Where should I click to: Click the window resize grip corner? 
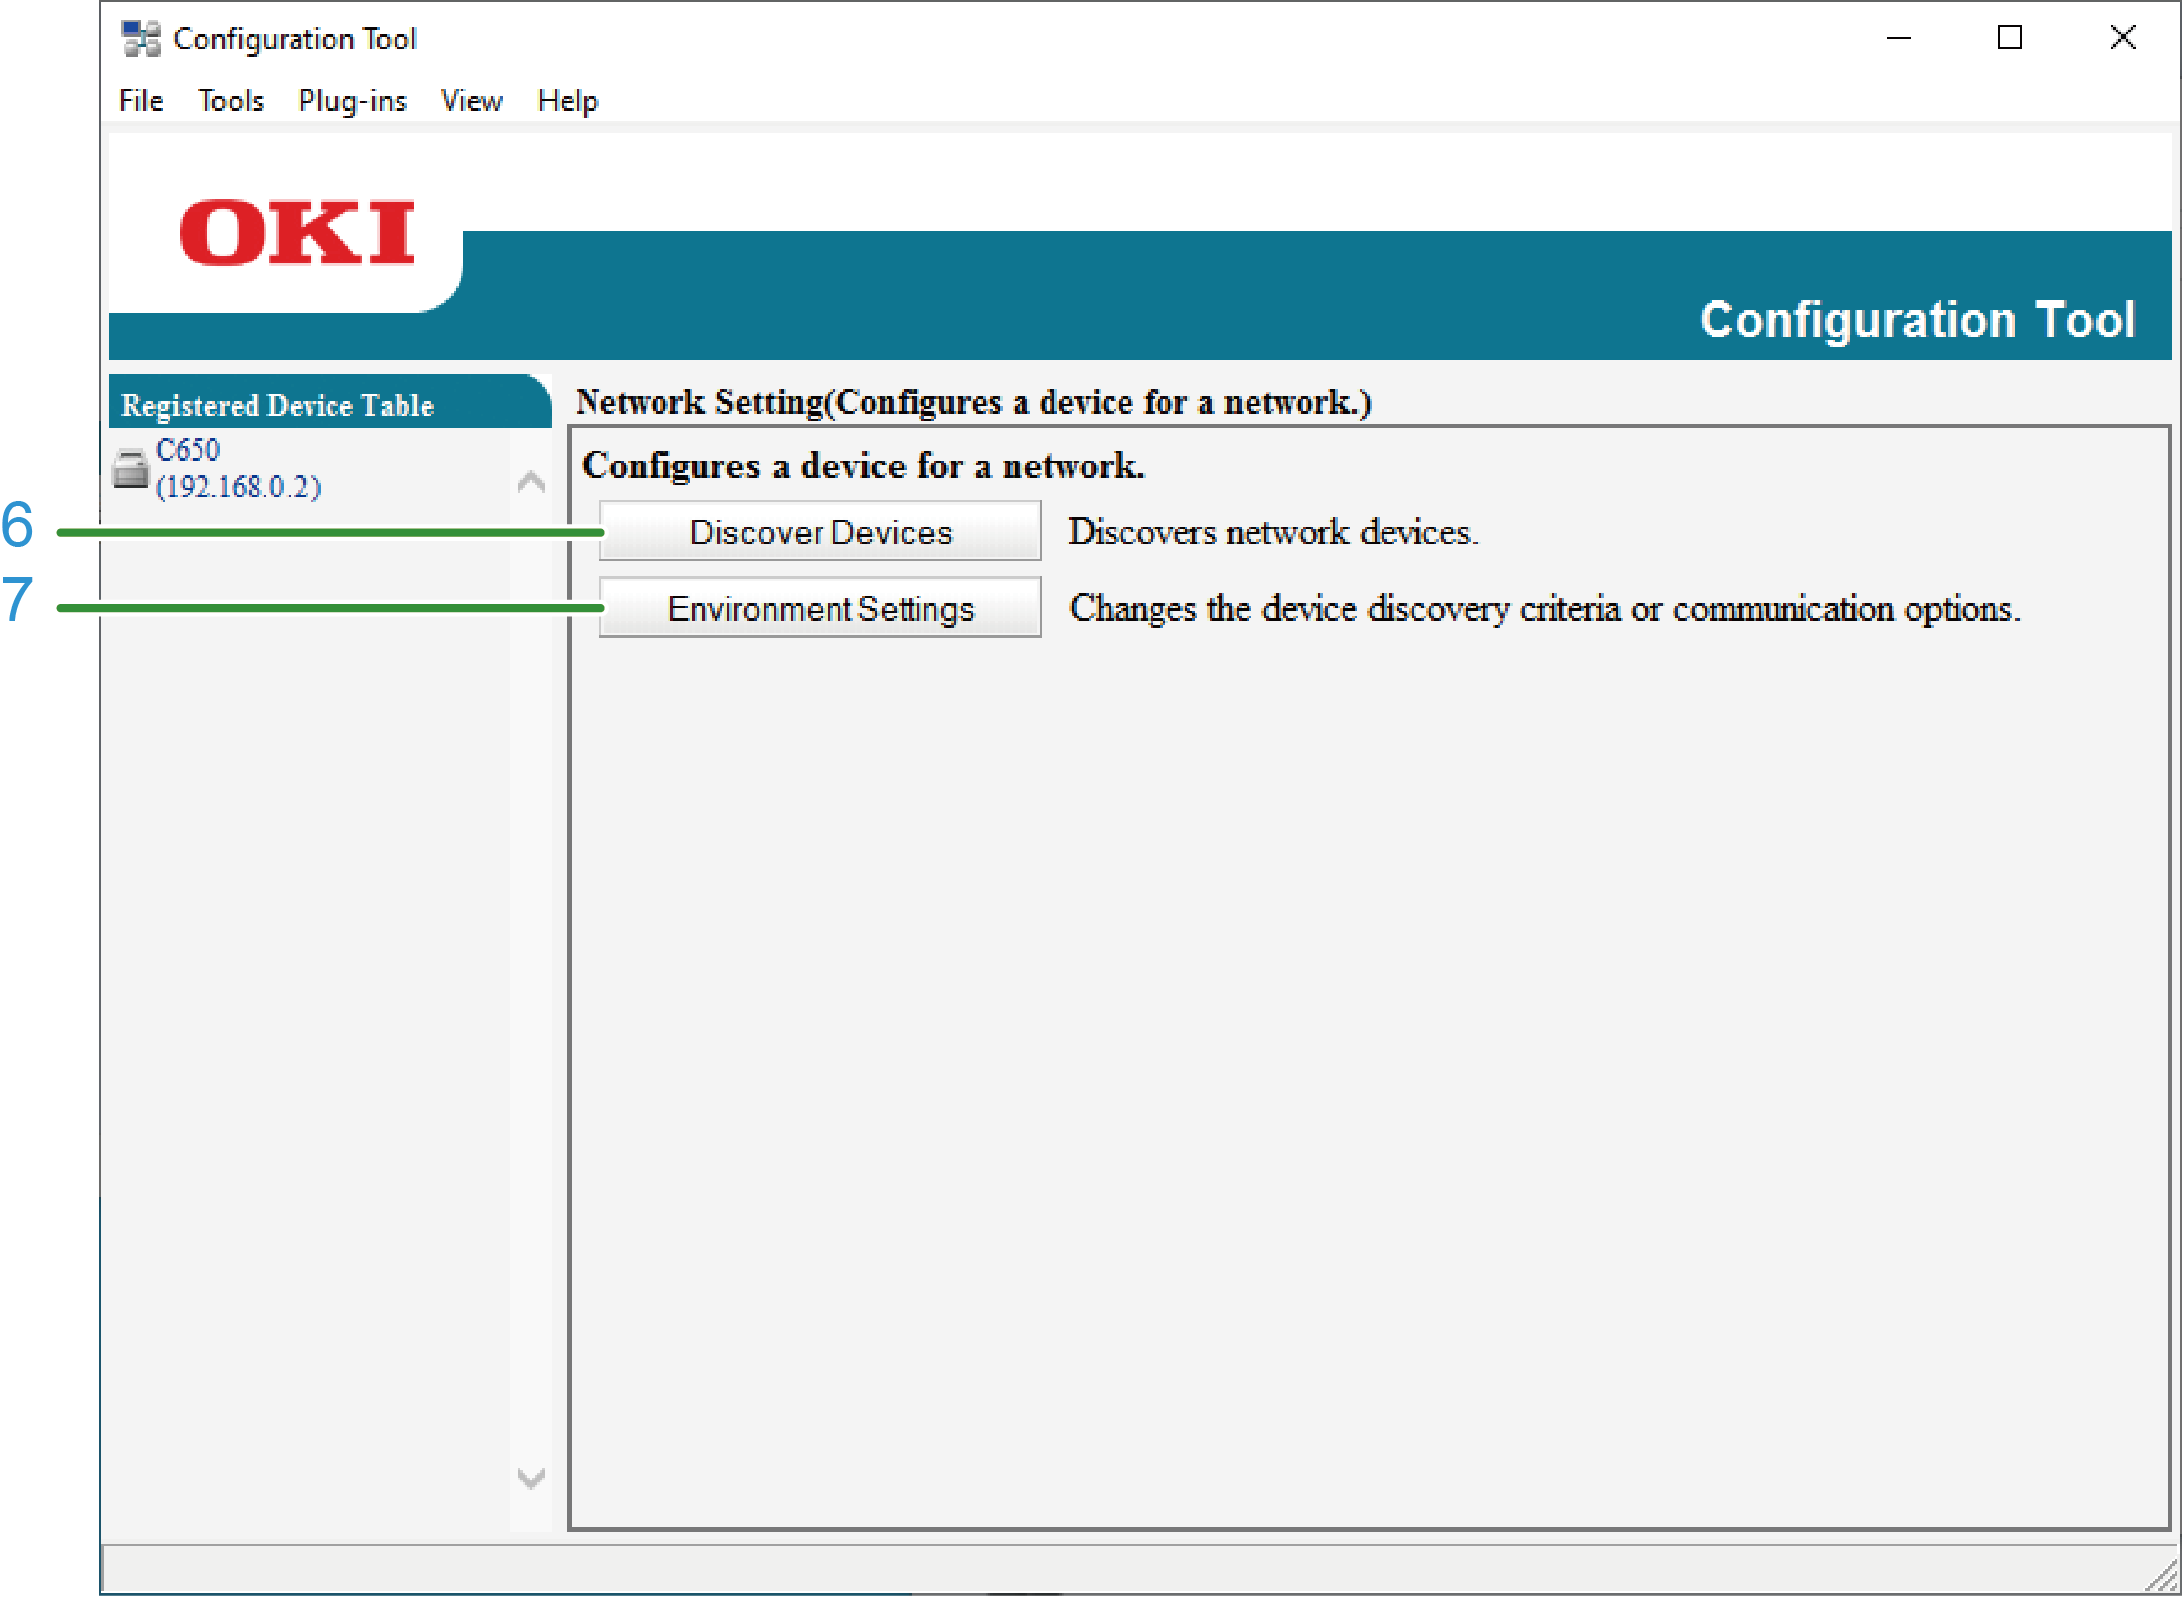(x=2163, y=1579)
